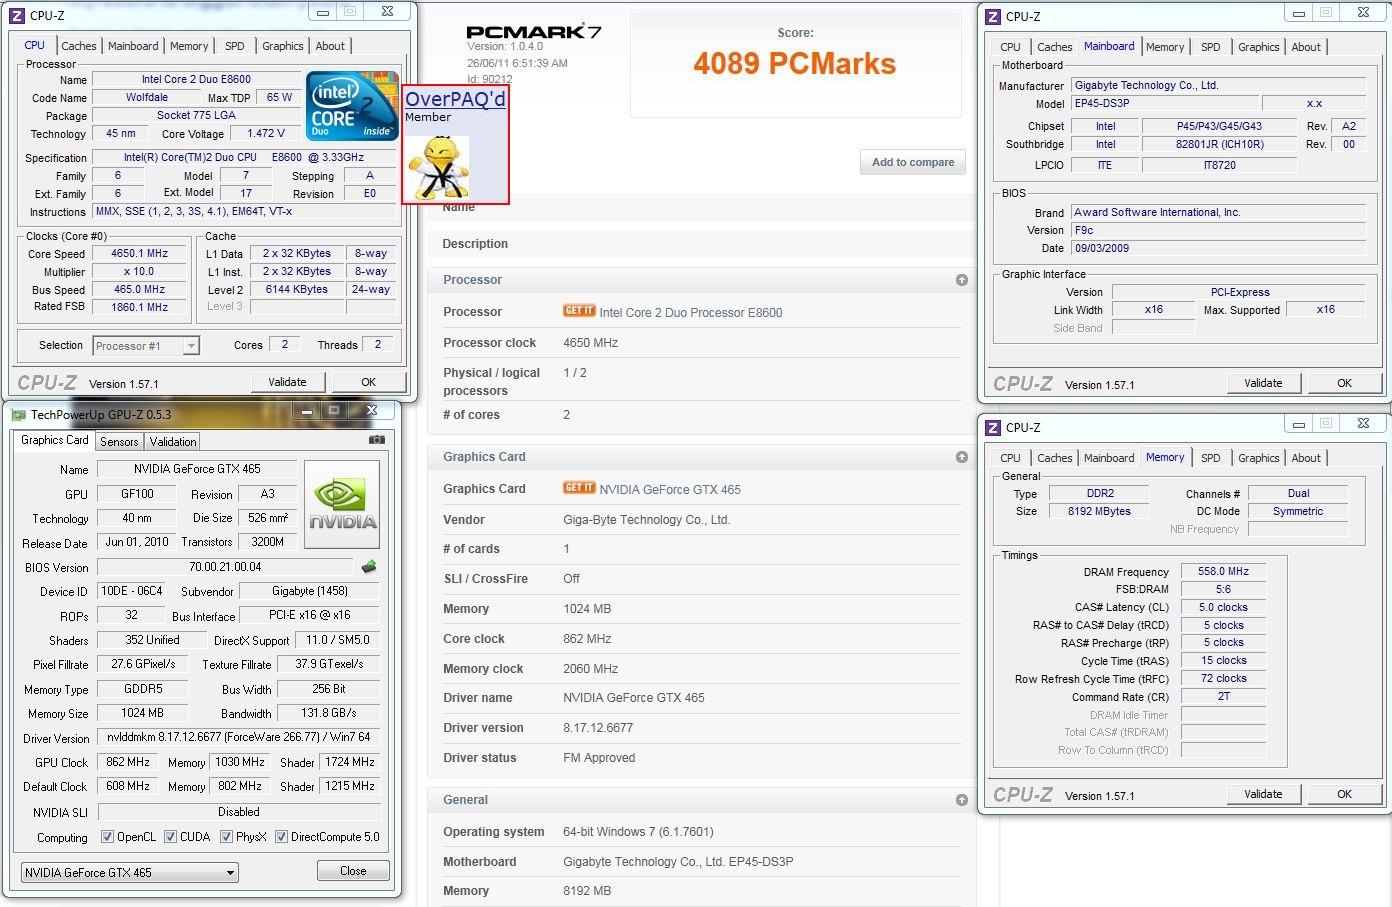
Task: Click the GET IT badge beside the Graphics Card name
Action: (579, 488)
